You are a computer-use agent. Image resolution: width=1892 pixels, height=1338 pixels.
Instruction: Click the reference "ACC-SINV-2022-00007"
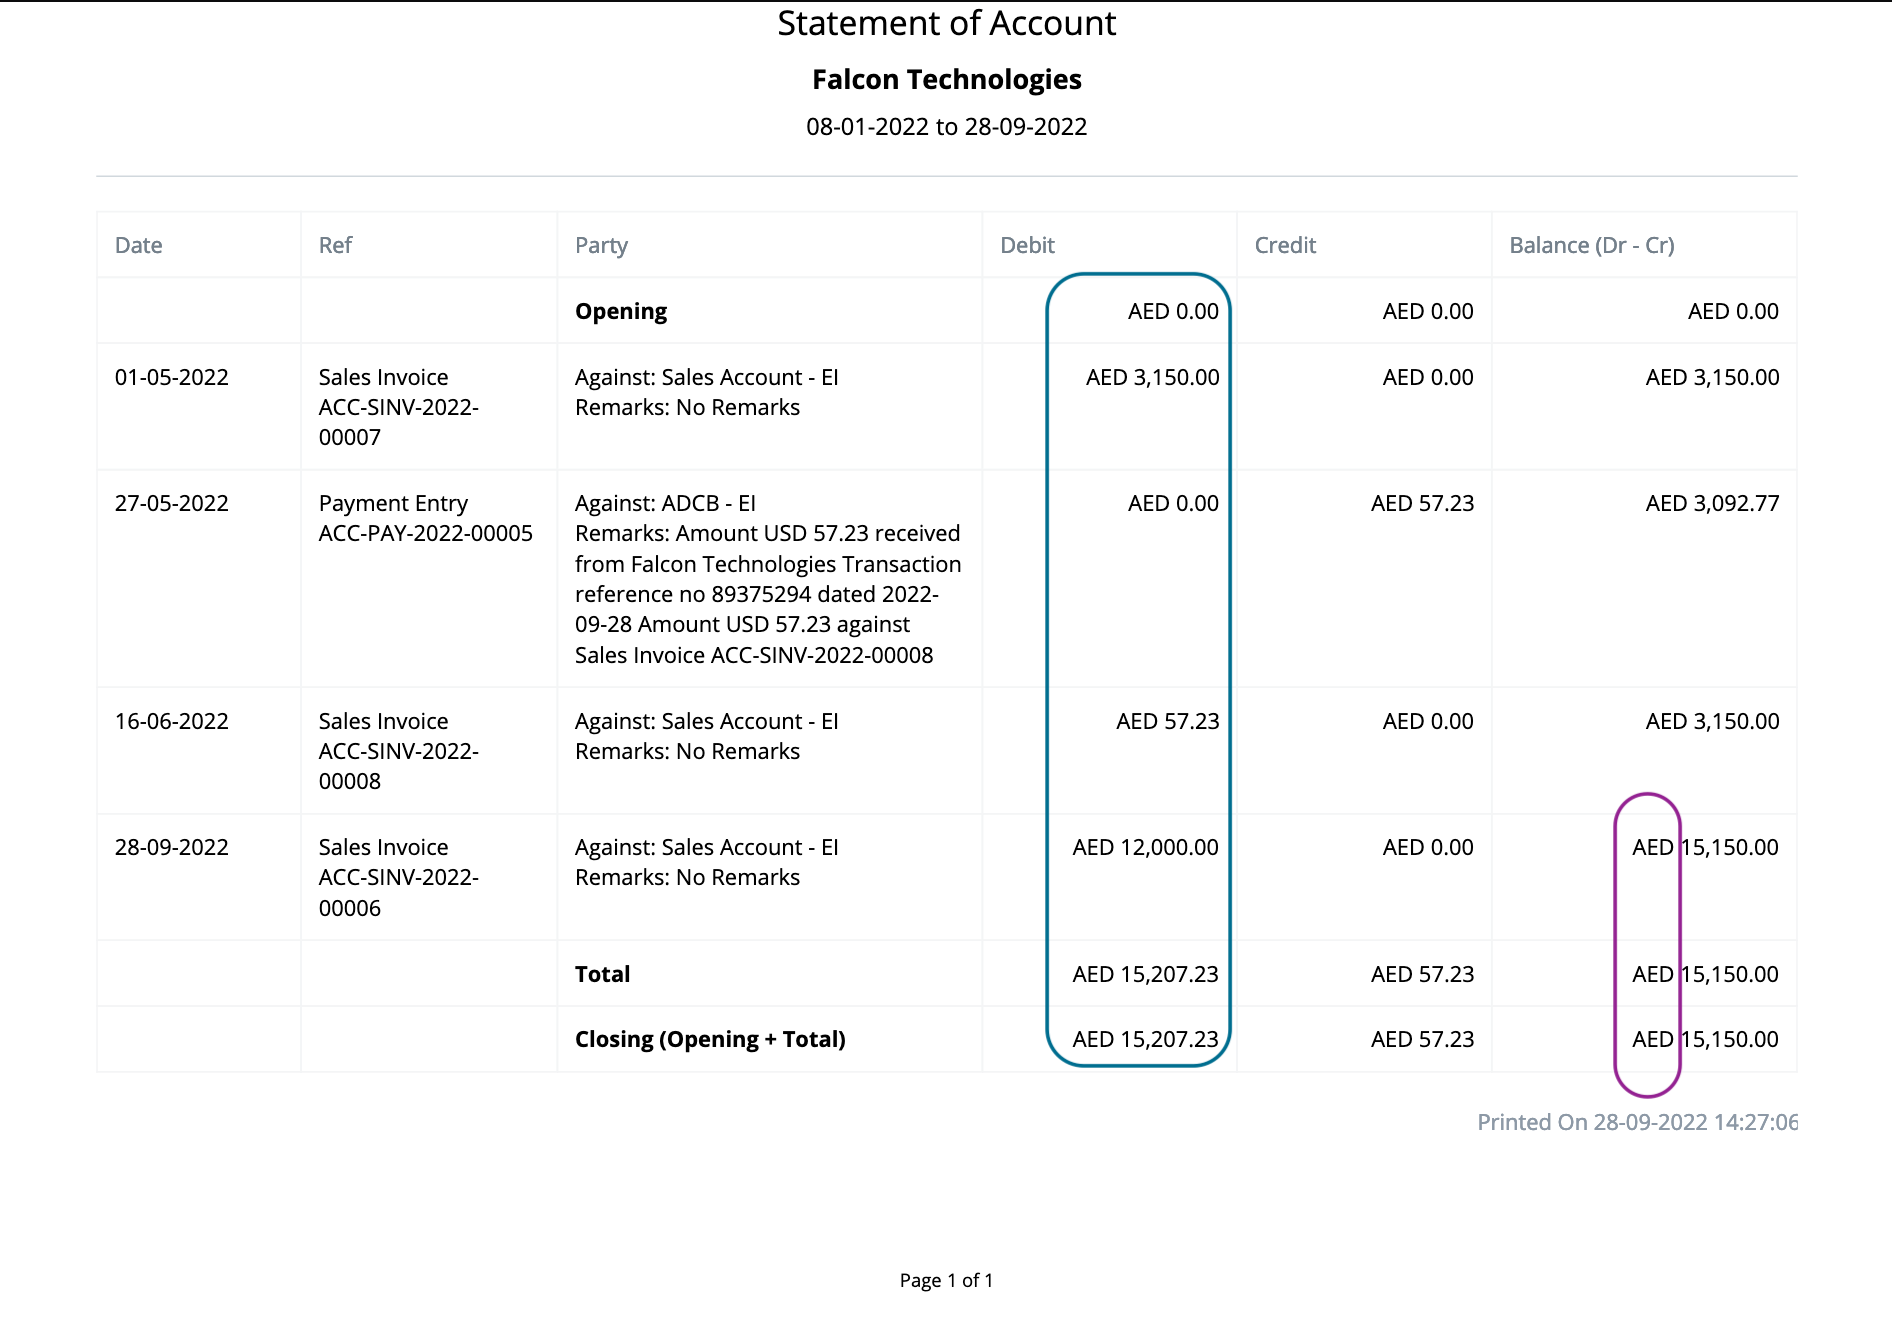coord(399,422)
